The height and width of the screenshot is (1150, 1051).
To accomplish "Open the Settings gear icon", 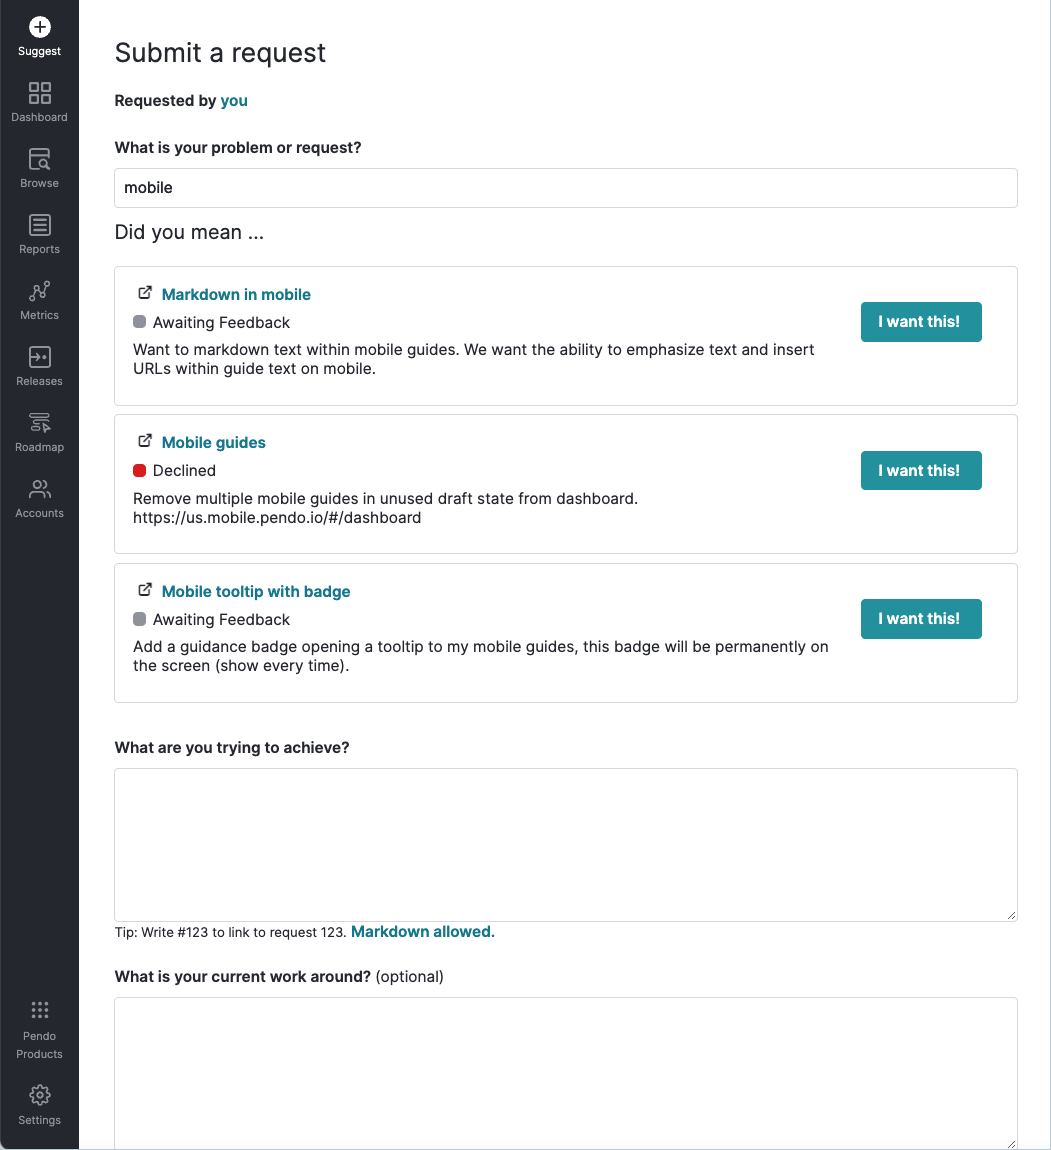I will [x=40, y=1095].
